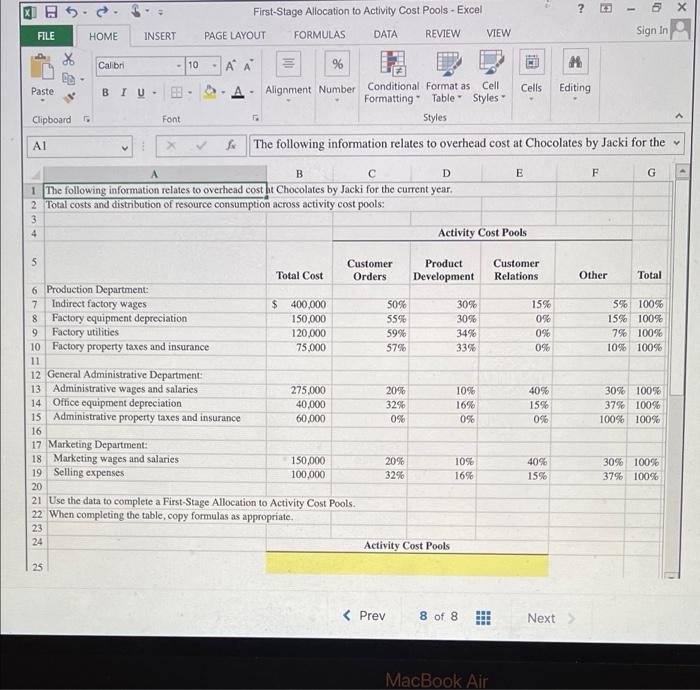Click the Sign In link
The height and width of the screenshot is (690, 700).
pyautogui.click(x=652, y=30)
